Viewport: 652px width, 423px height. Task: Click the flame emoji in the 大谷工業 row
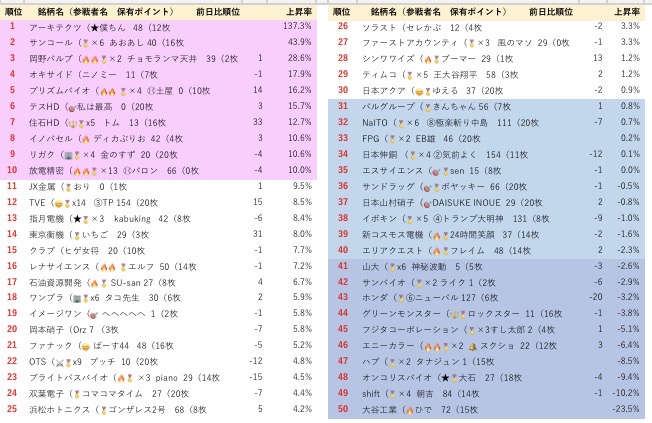point(411,409)
